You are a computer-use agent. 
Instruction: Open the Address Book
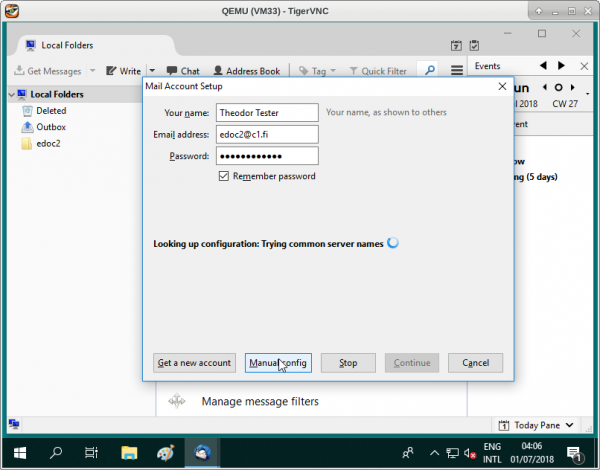tap(247, 71)
